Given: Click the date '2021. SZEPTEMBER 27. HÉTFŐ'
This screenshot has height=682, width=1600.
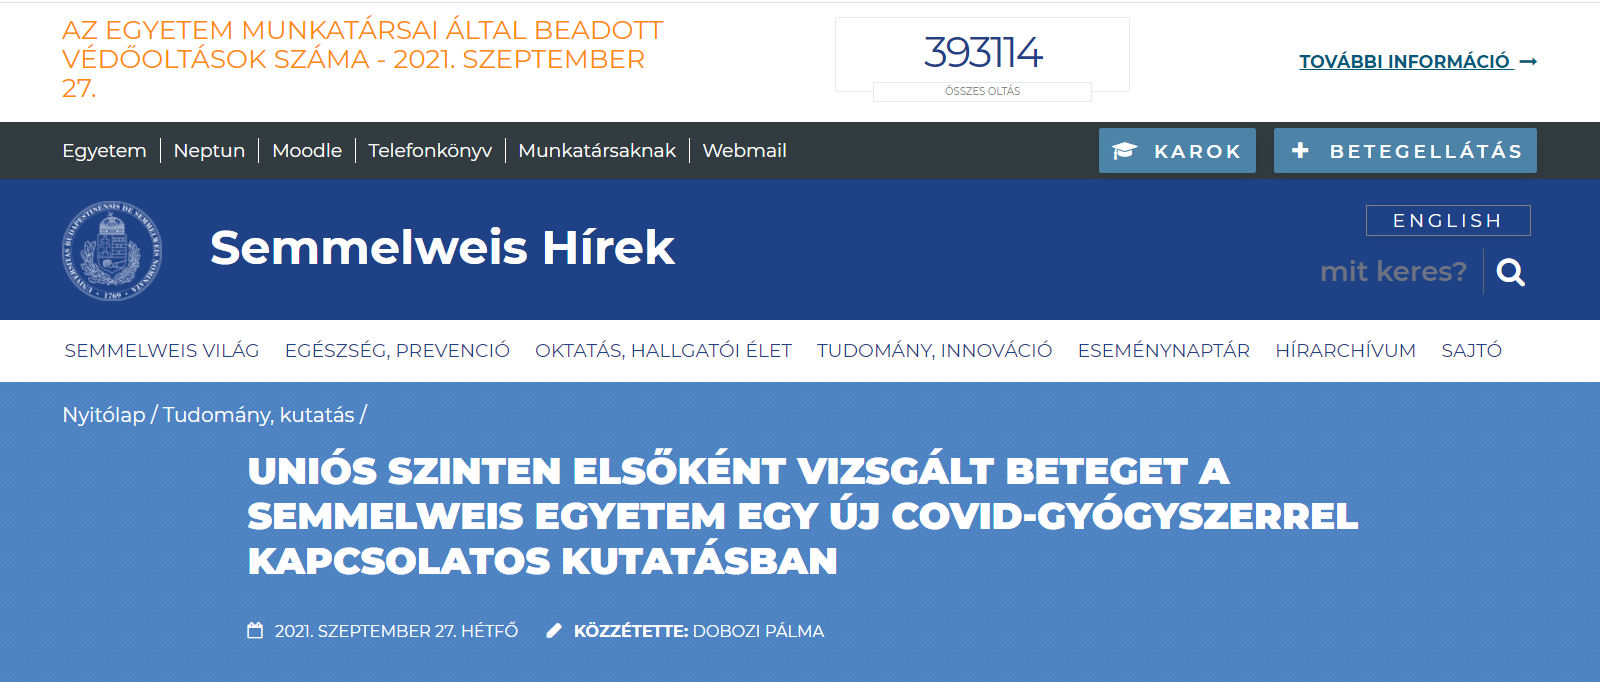Looking at the screenshot, I should [396, 631].
